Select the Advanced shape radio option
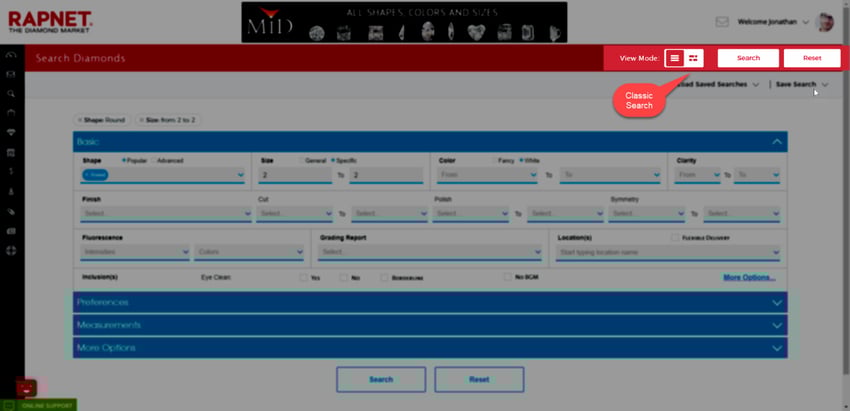Image resolution: width=850 pixels, height=411 pixels. (152, 160)
